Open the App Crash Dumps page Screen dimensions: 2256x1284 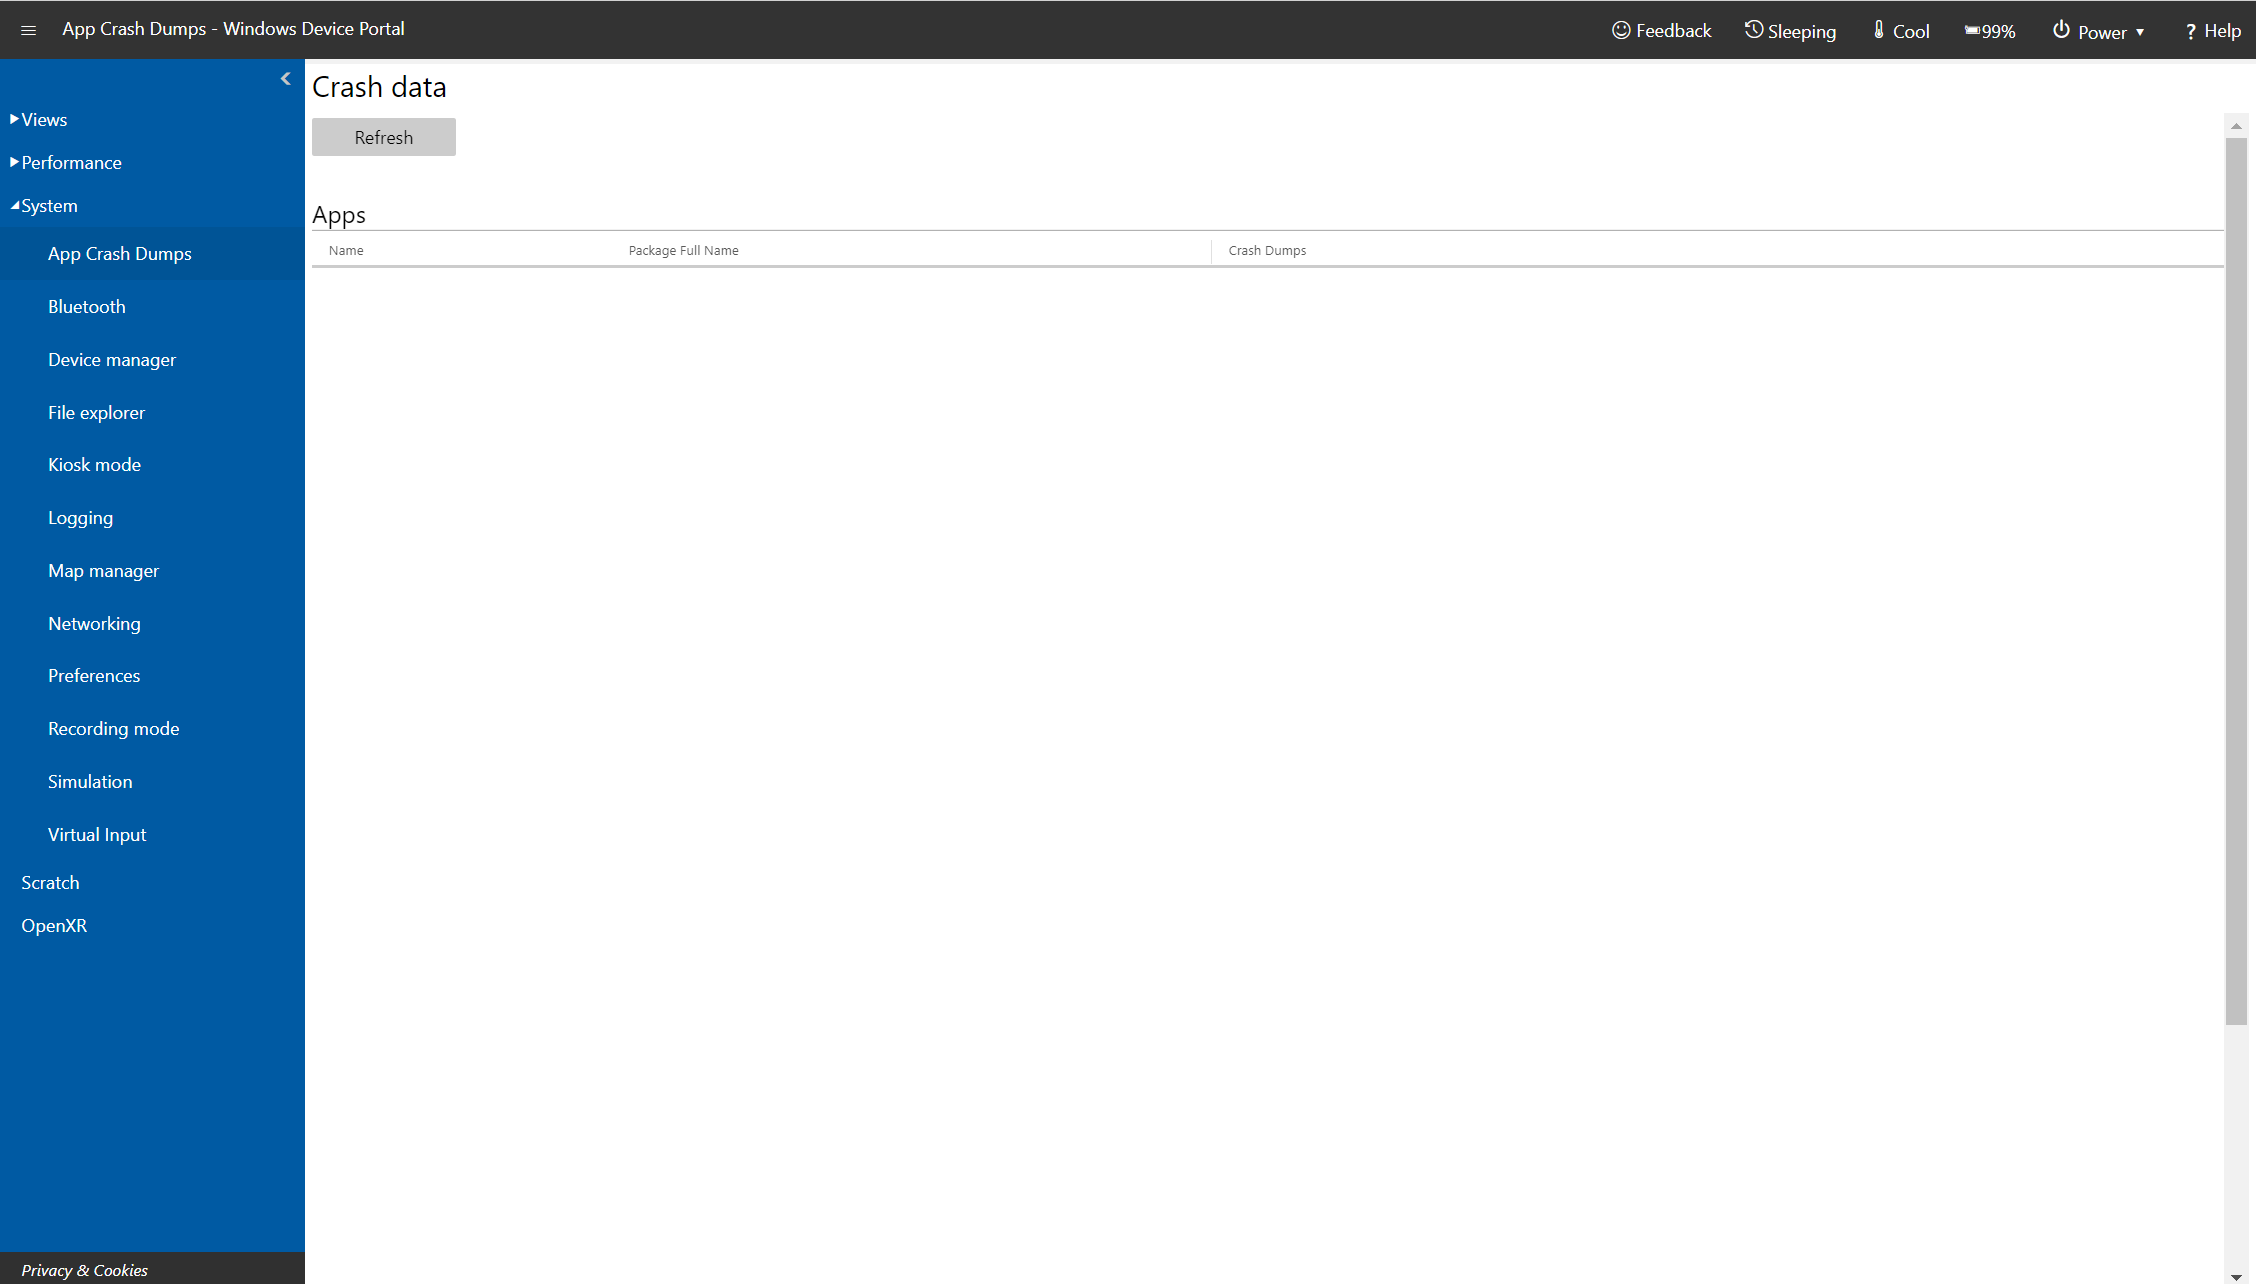[119, 252]
